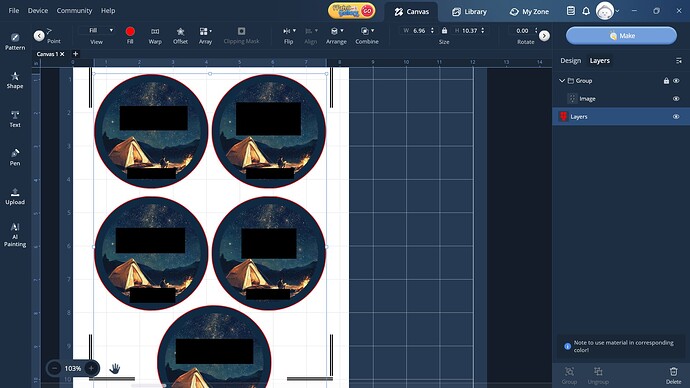Open the File menu

point(14,11)
